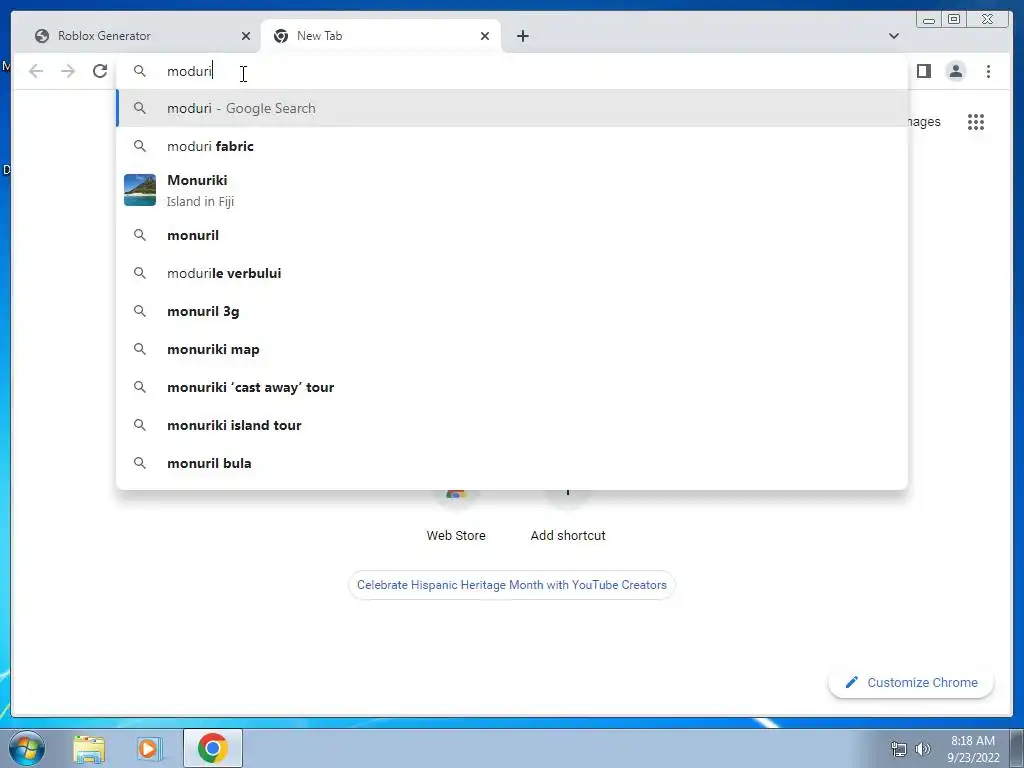This screenshot has height=768, width=1024.
Task: Go forward using the forward arrow
Action: coord(68,71)
